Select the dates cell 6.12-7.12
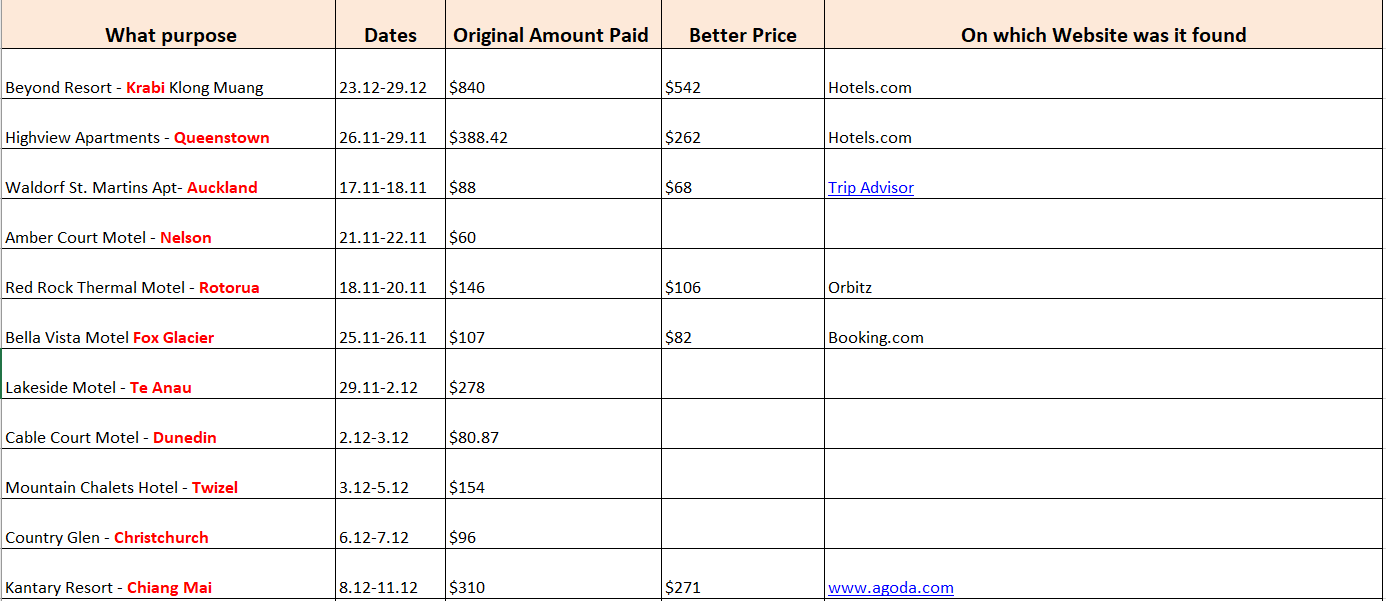This screenshot has width=1386, height=601. (x=390, y=525)
